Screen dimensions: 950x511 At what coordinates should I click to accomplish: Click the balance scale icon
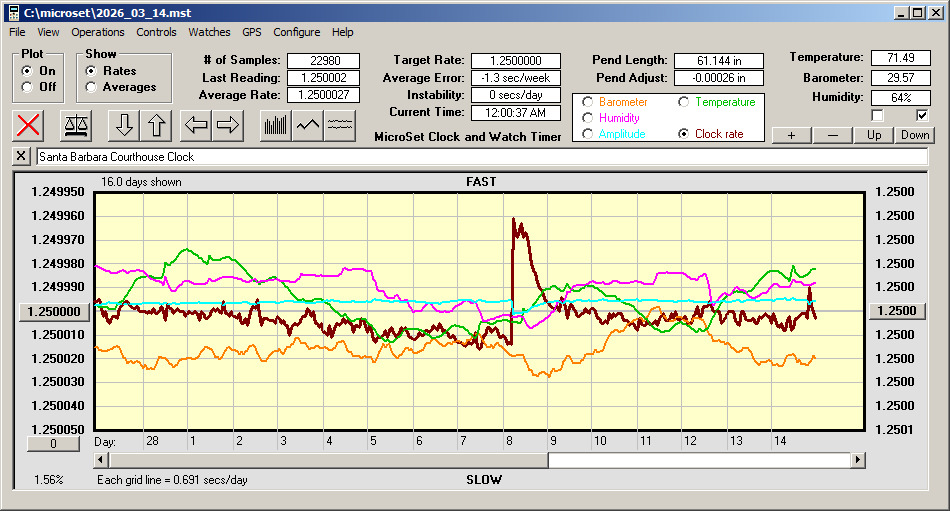coord(76,125)
